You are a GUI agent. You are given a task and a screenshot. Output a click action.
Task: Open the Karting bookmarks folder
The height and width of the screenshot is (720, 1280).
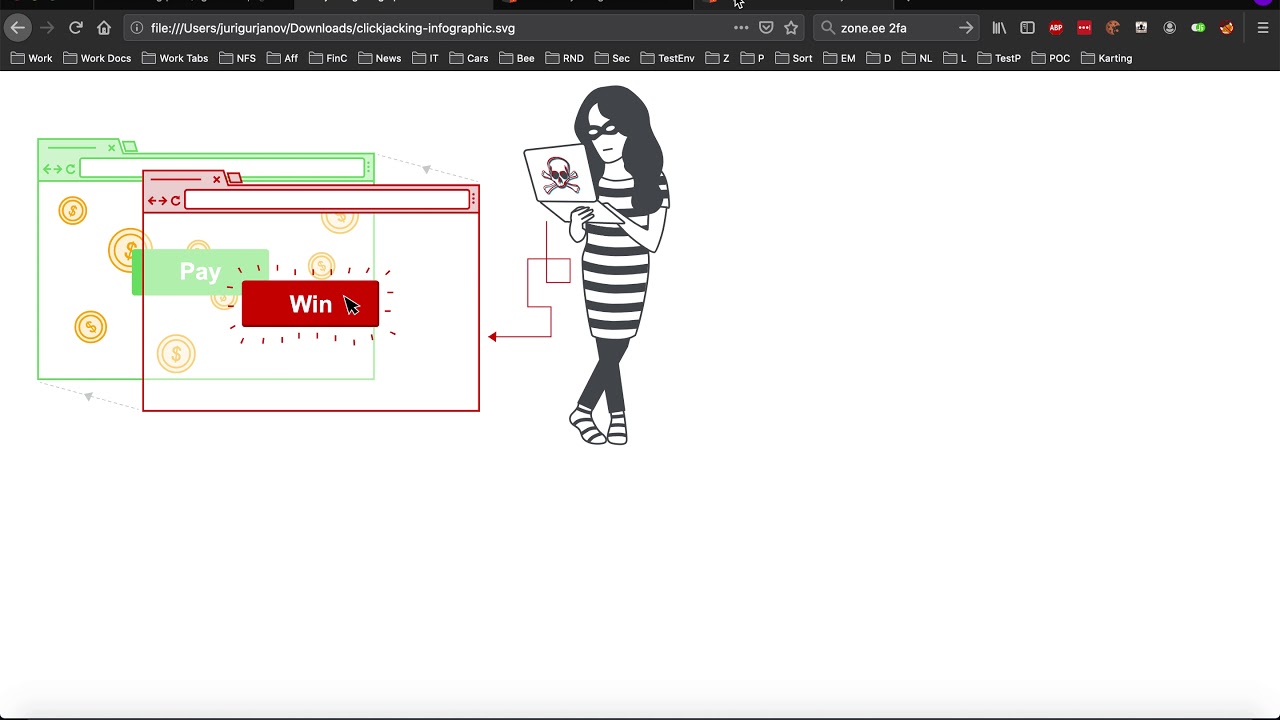click(1106, 58)
